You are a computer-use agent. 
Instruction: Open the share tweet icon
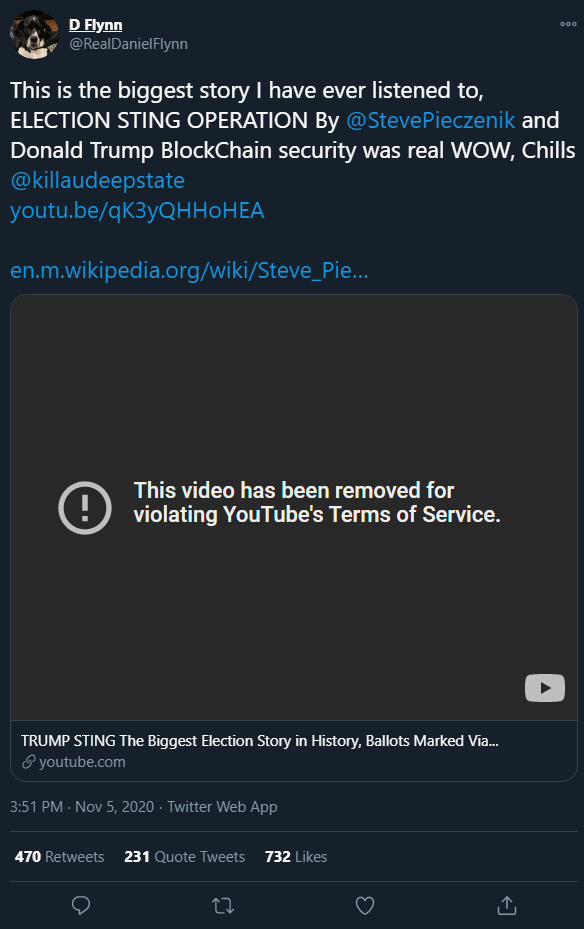(507, 905)
